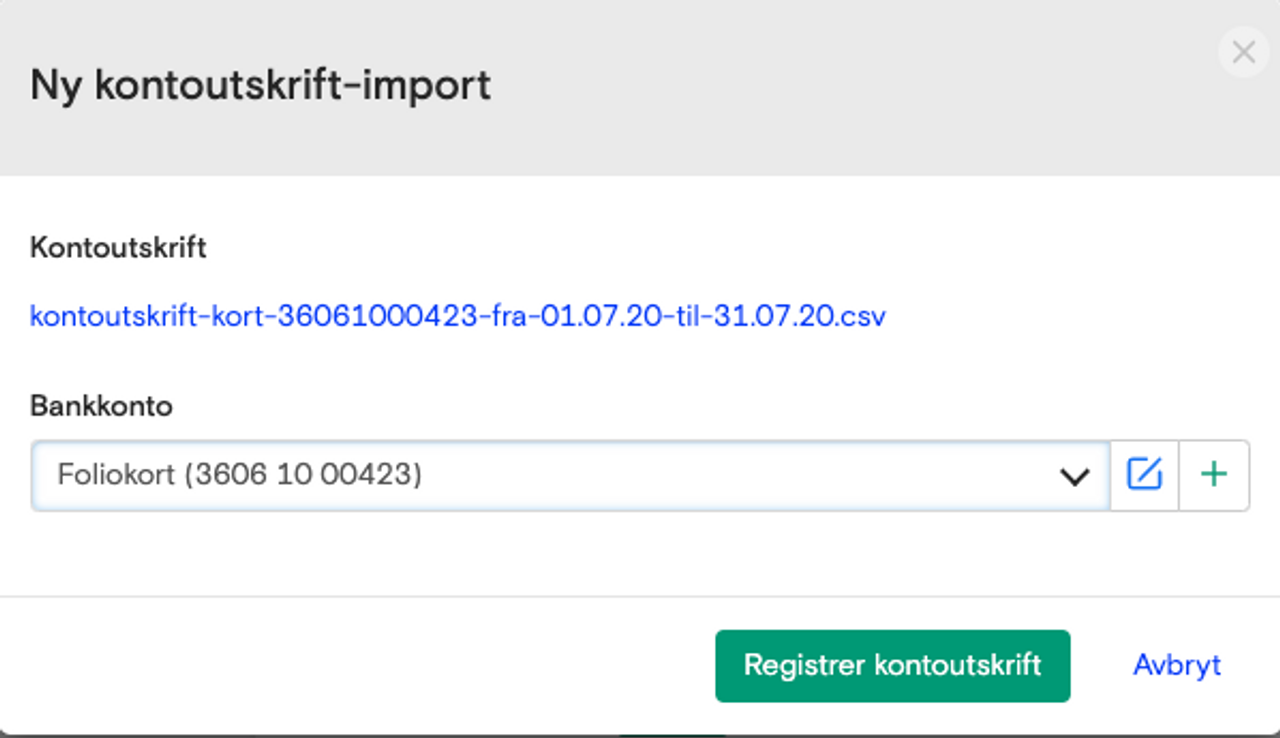The image size is (1280, 738).
Task: Click the .csv ending of the file name
Action: (x=860, y=317)
